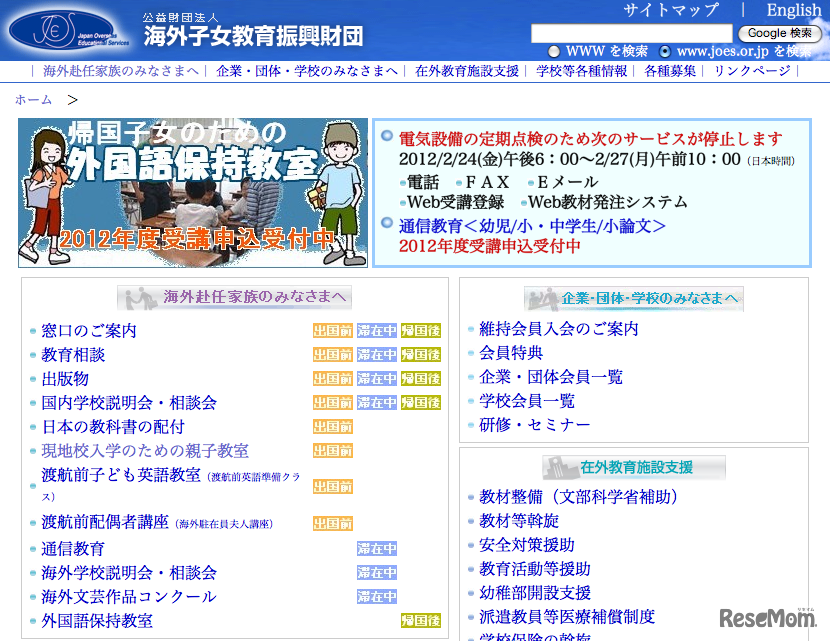Select the WWW を検索 radio button
Screen dimensions: 830x641
pyautogui.click(x=553, y=51)
